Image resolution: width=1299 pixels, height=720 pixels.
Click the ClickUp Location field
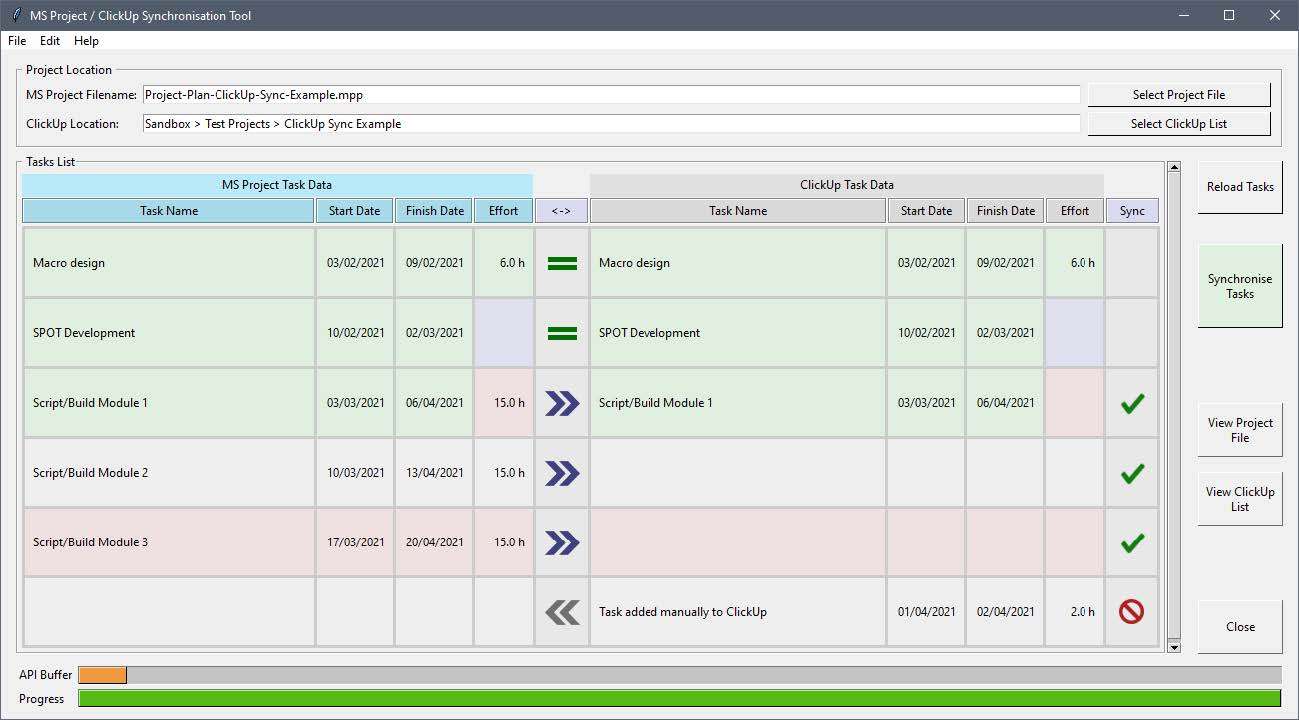point(611,124)
